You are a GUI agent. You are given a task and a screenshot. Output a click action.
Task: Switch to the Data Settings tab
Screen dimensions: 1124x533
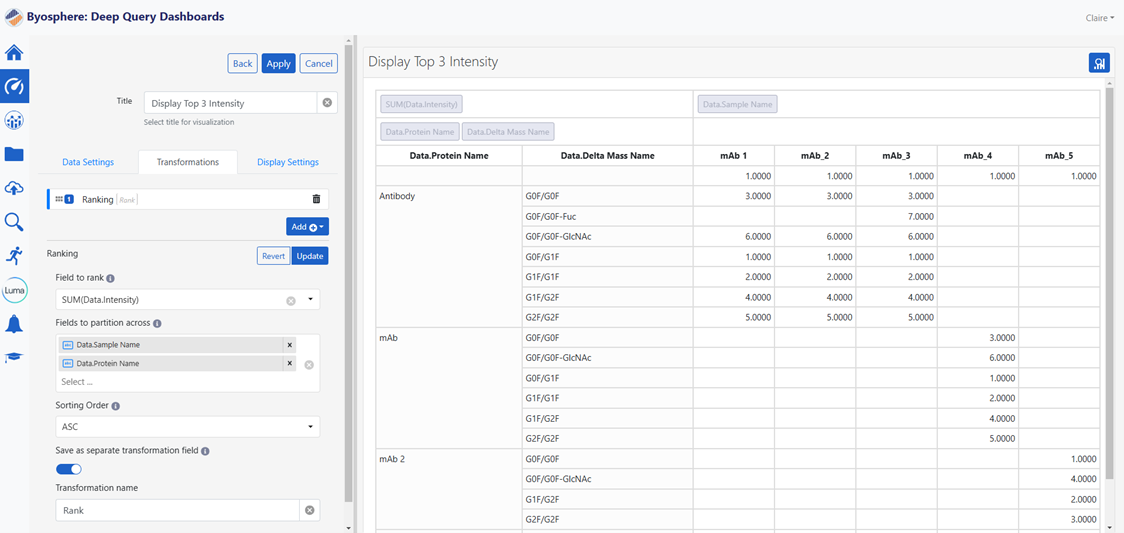[88, 162]
